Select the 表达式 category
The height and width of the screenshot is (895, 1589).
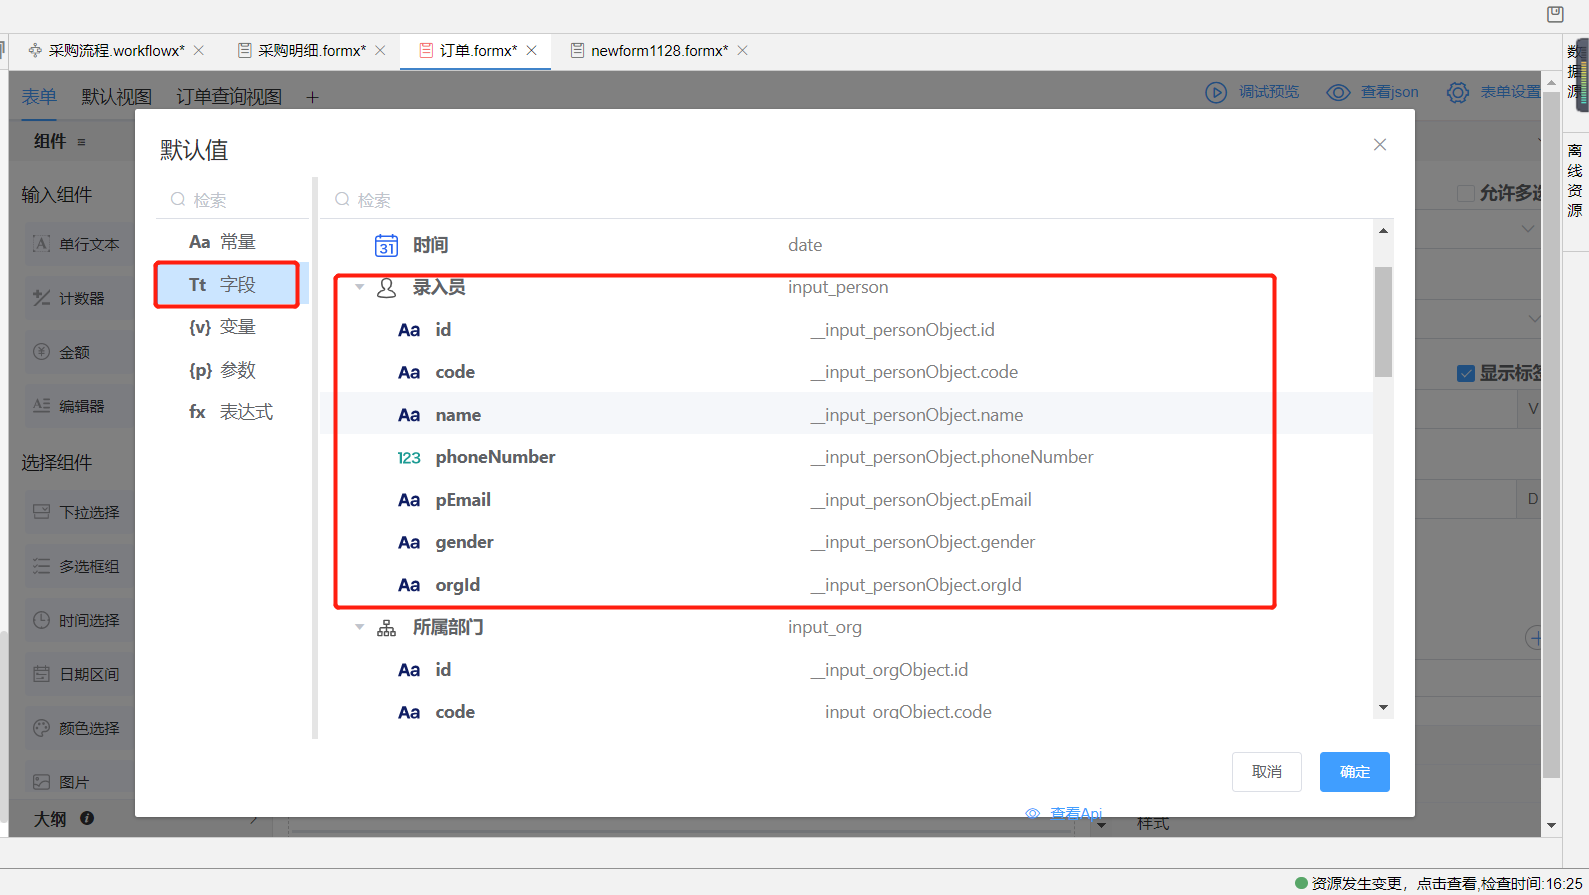[x=231, y=412]
